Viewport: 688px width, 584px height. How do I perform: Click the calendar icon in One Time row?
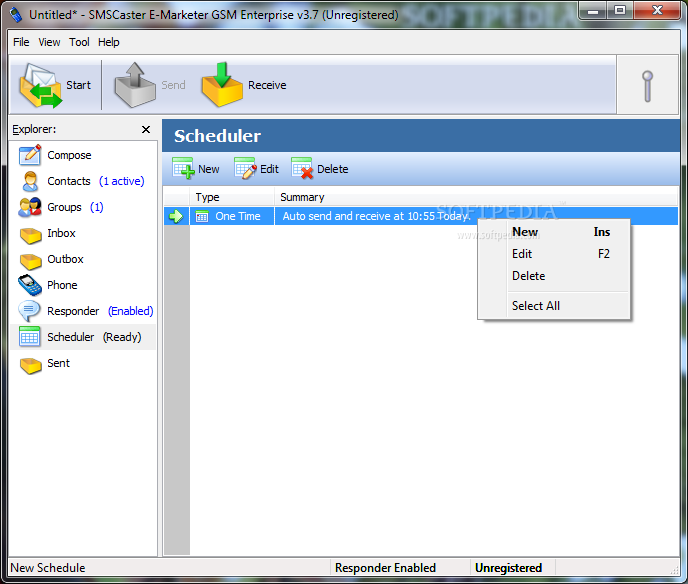[x=202, y=216]
